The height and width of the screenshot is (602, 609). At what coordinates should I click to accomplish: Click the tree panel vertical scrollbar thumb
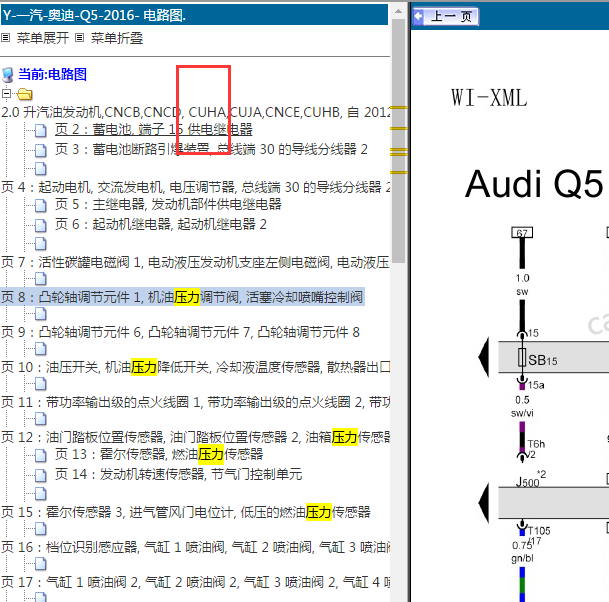[x=398, y=141]
